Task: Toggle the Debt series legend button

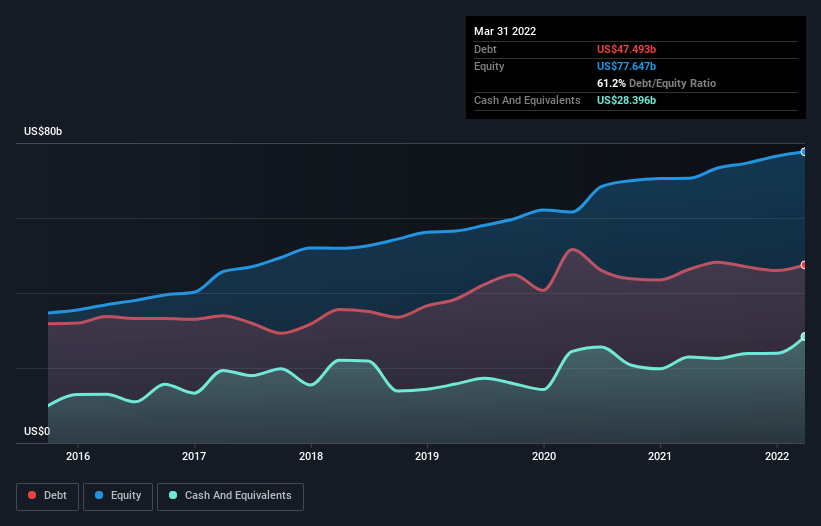Action: [48, 496]
